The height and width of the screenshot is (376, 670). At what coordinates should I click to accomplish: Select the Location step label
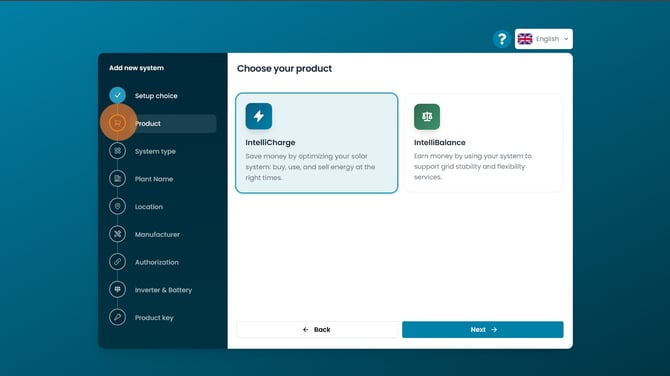149,207
